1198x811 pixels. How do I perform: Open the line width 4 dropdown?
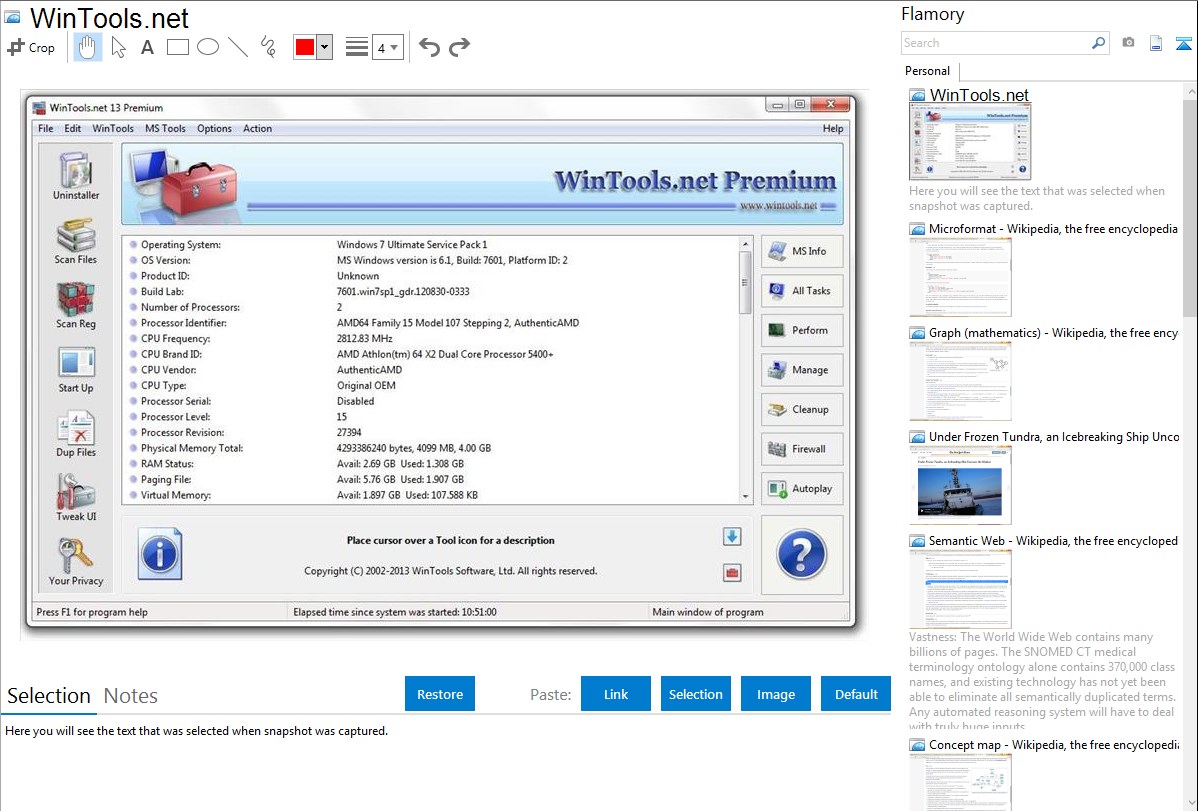[388, 47]
